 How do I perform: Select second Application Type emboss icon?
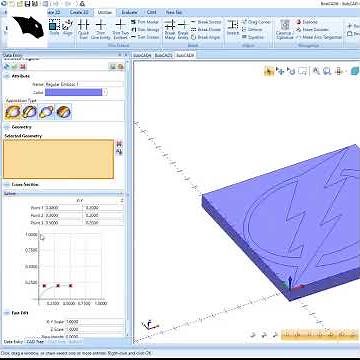click(x=29, y=112)
